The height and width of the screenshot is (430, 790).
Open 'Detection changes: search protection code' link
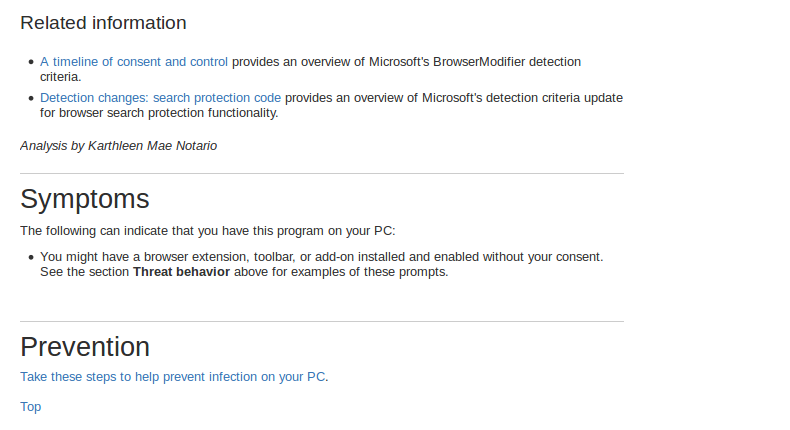(x=160, y=97)
